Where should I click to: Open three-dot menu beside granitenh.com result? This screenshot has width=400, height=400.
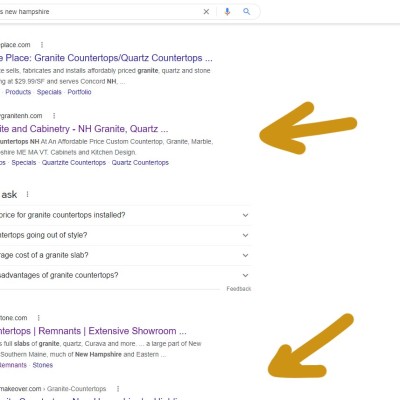tap(54, 116)
